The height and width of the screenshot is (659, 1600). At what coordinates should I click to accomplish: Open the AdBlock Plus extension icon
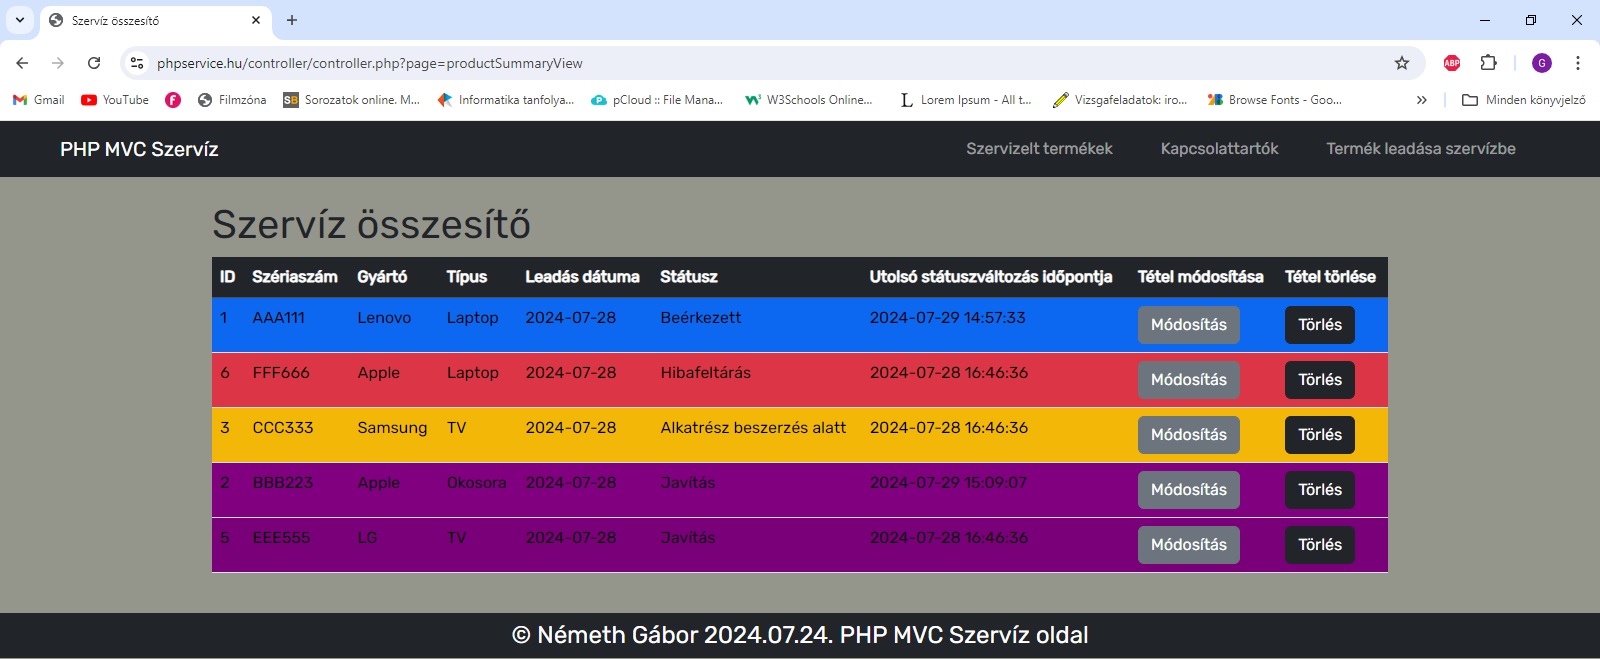(1452, 63)
